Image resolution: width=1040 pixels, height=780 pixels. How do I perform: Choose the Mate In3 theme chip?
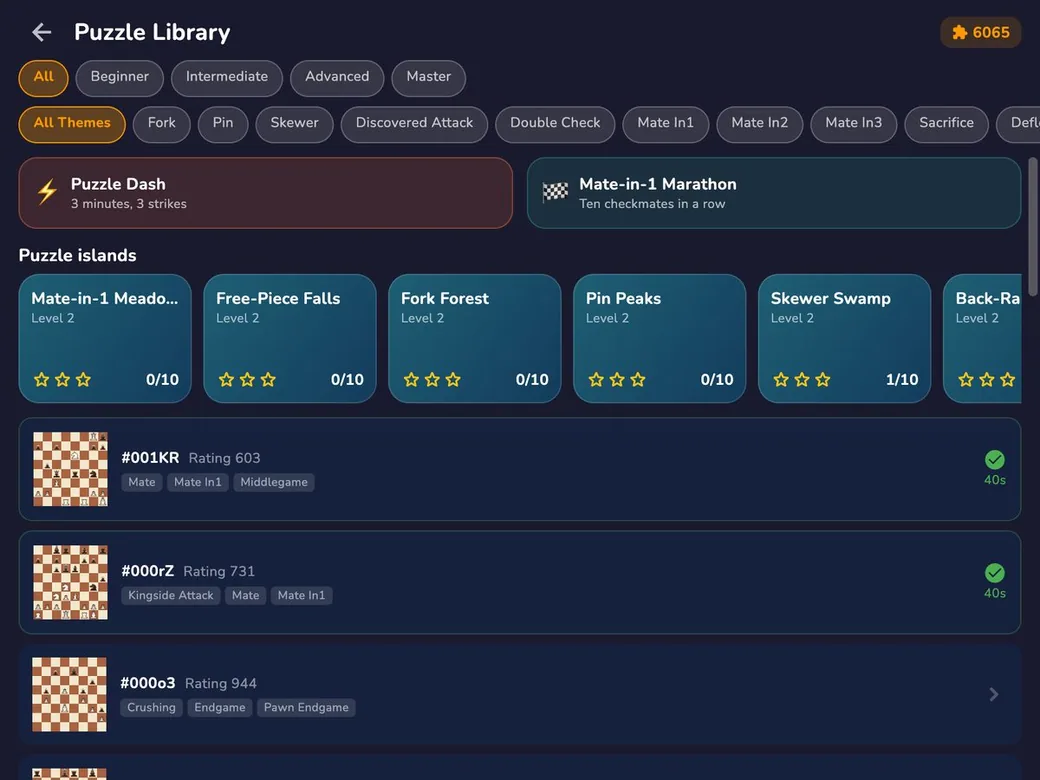pyautogui.click(x=854, y=124)
